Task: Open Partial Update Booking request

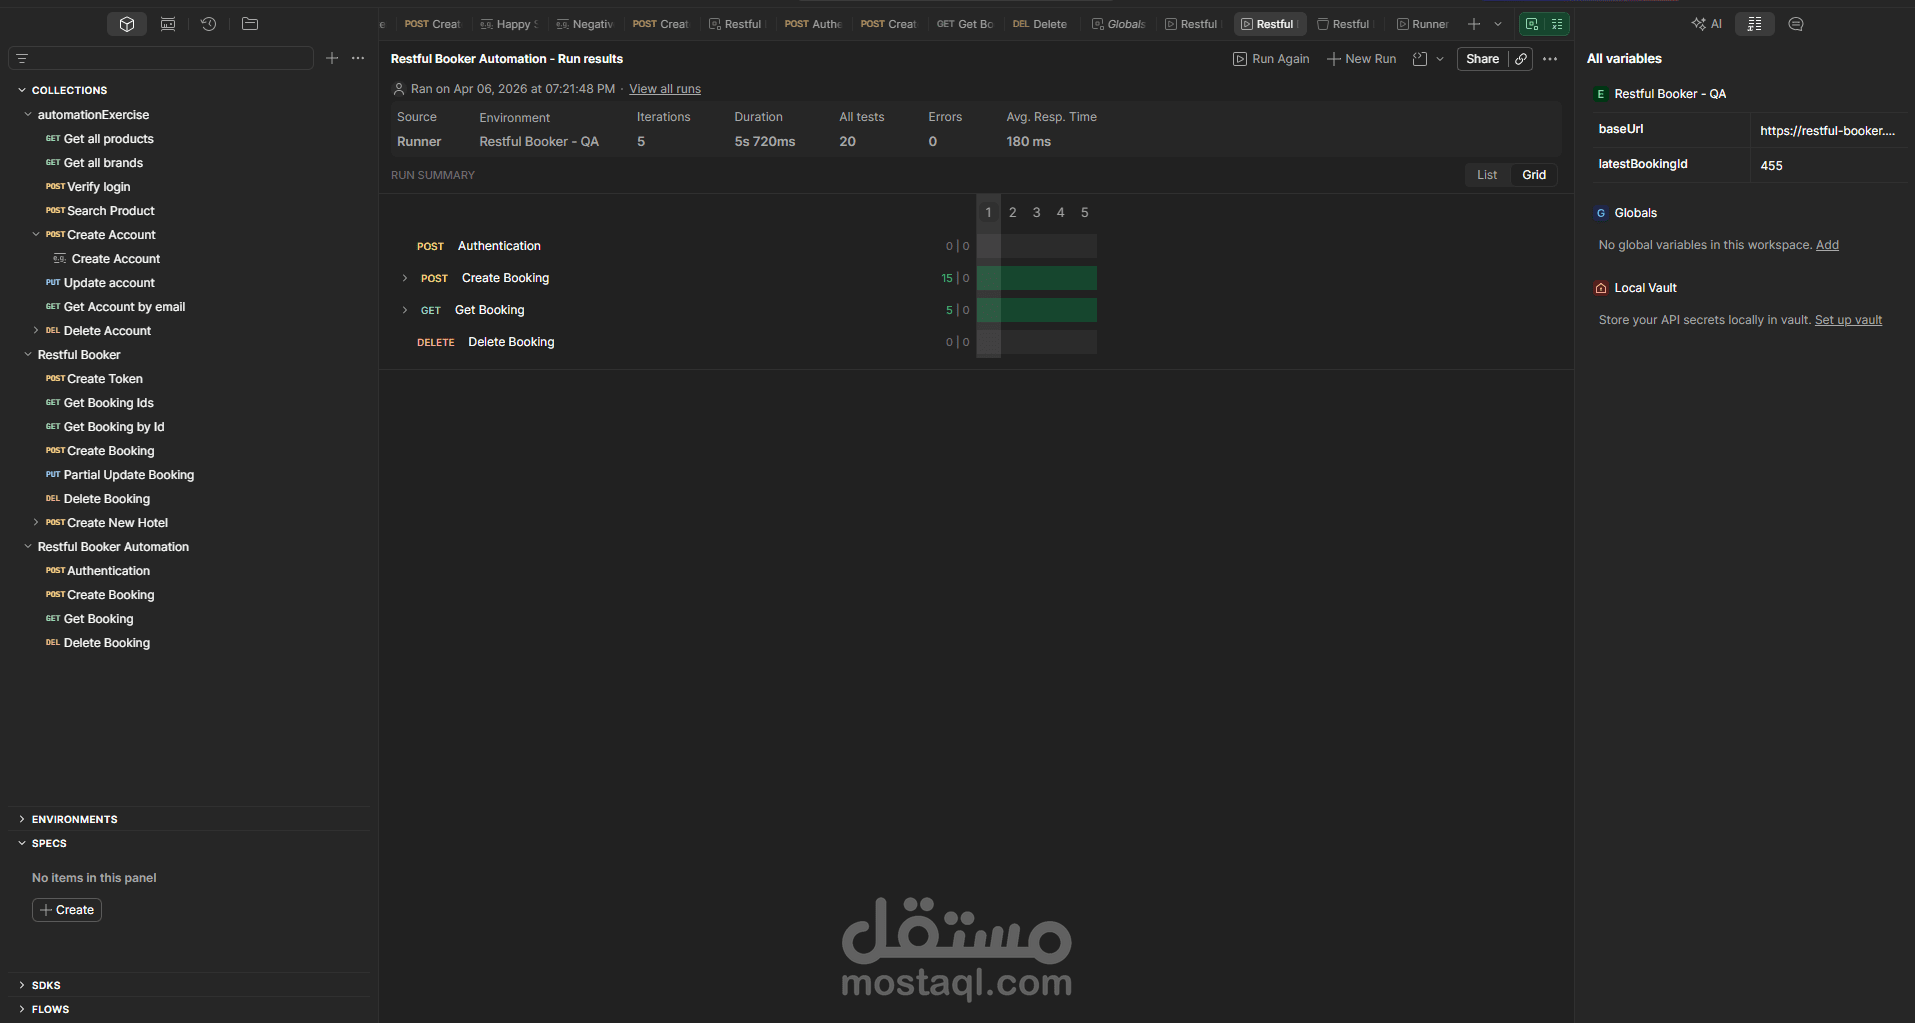Action: (129, 475)
